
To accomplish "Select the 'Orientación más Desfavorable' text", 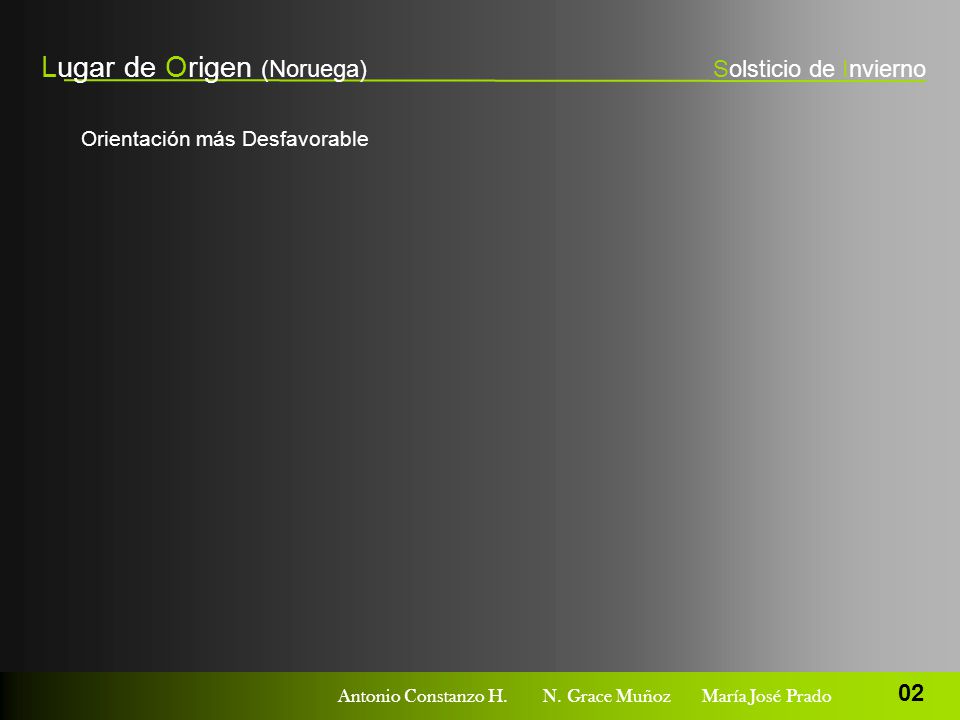I will click(x=225, y=139).
